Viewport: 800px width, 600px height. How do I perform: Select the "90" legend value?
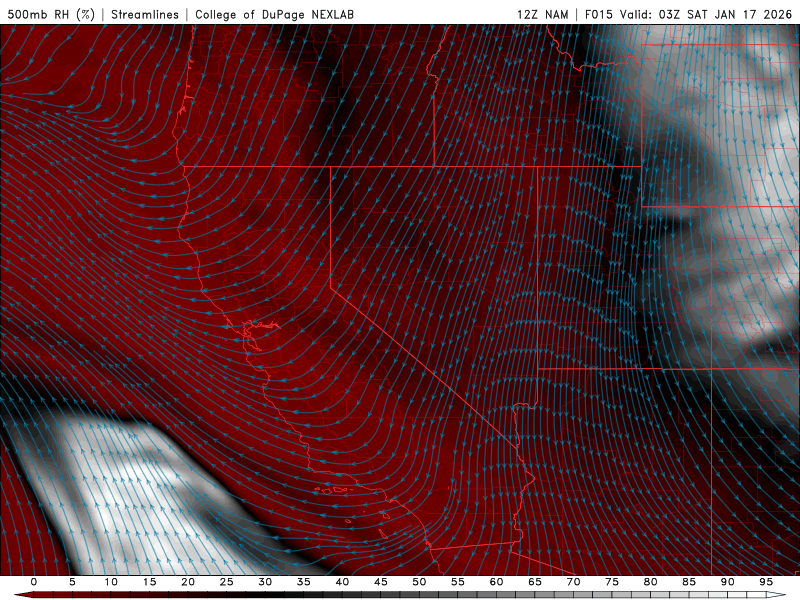click(x=727, y=582)
